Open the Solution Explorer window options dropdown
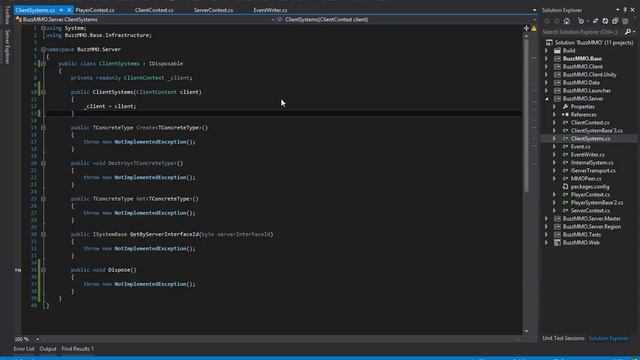640x360 pixels. [618, 10]
